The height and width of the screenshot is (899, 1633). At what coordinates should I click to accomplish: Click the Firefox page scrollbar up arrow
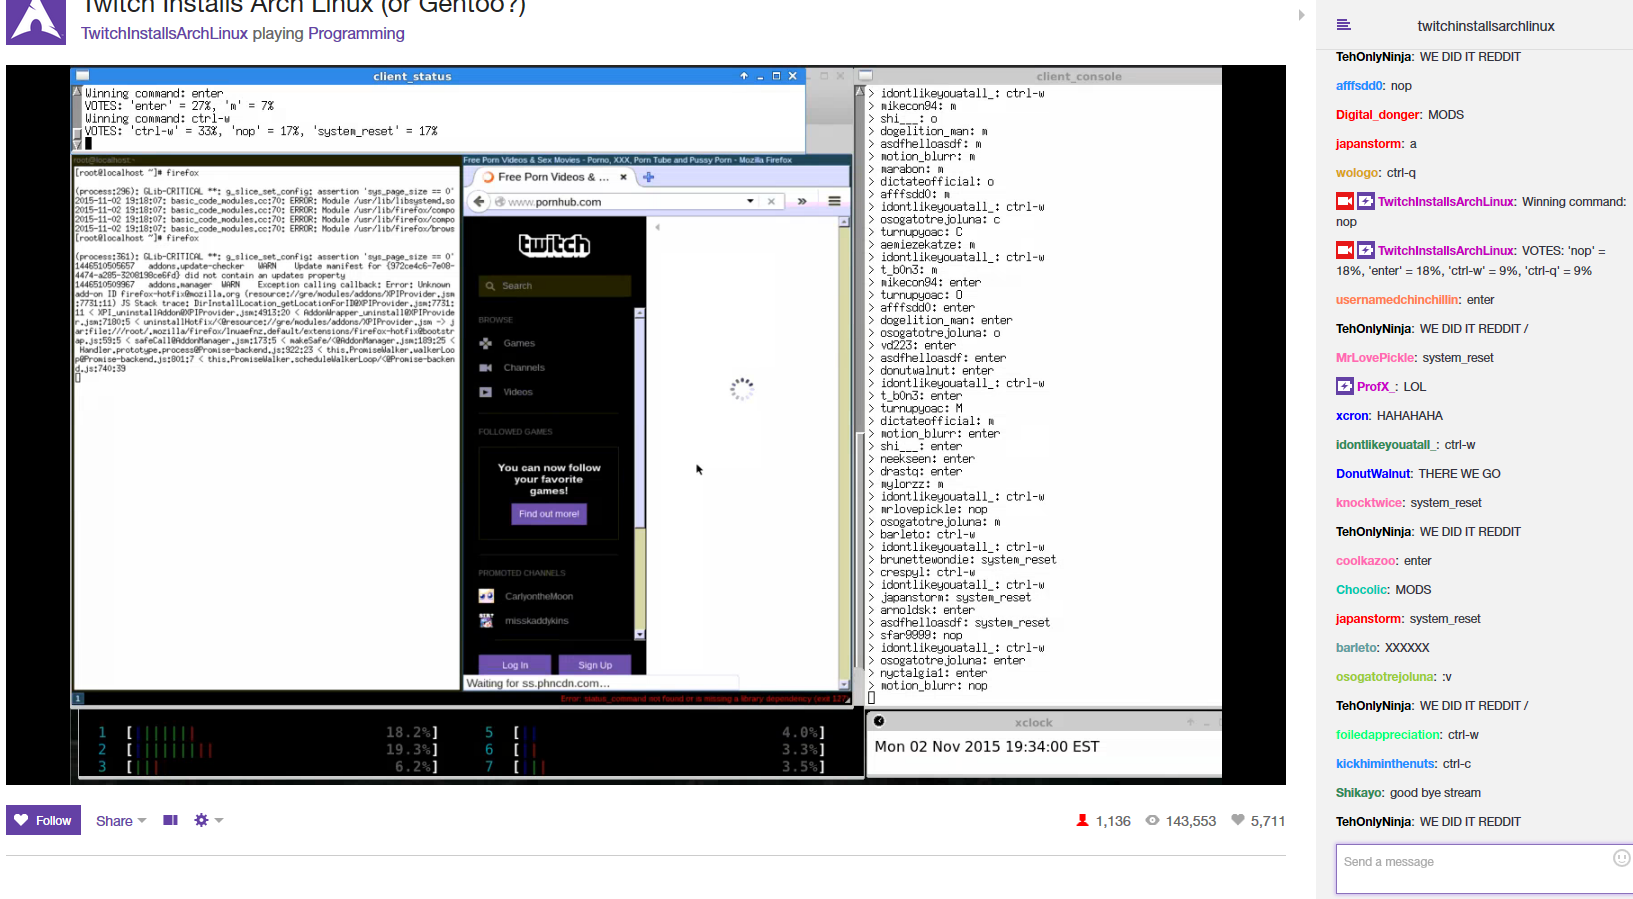(x=844, y=221)
